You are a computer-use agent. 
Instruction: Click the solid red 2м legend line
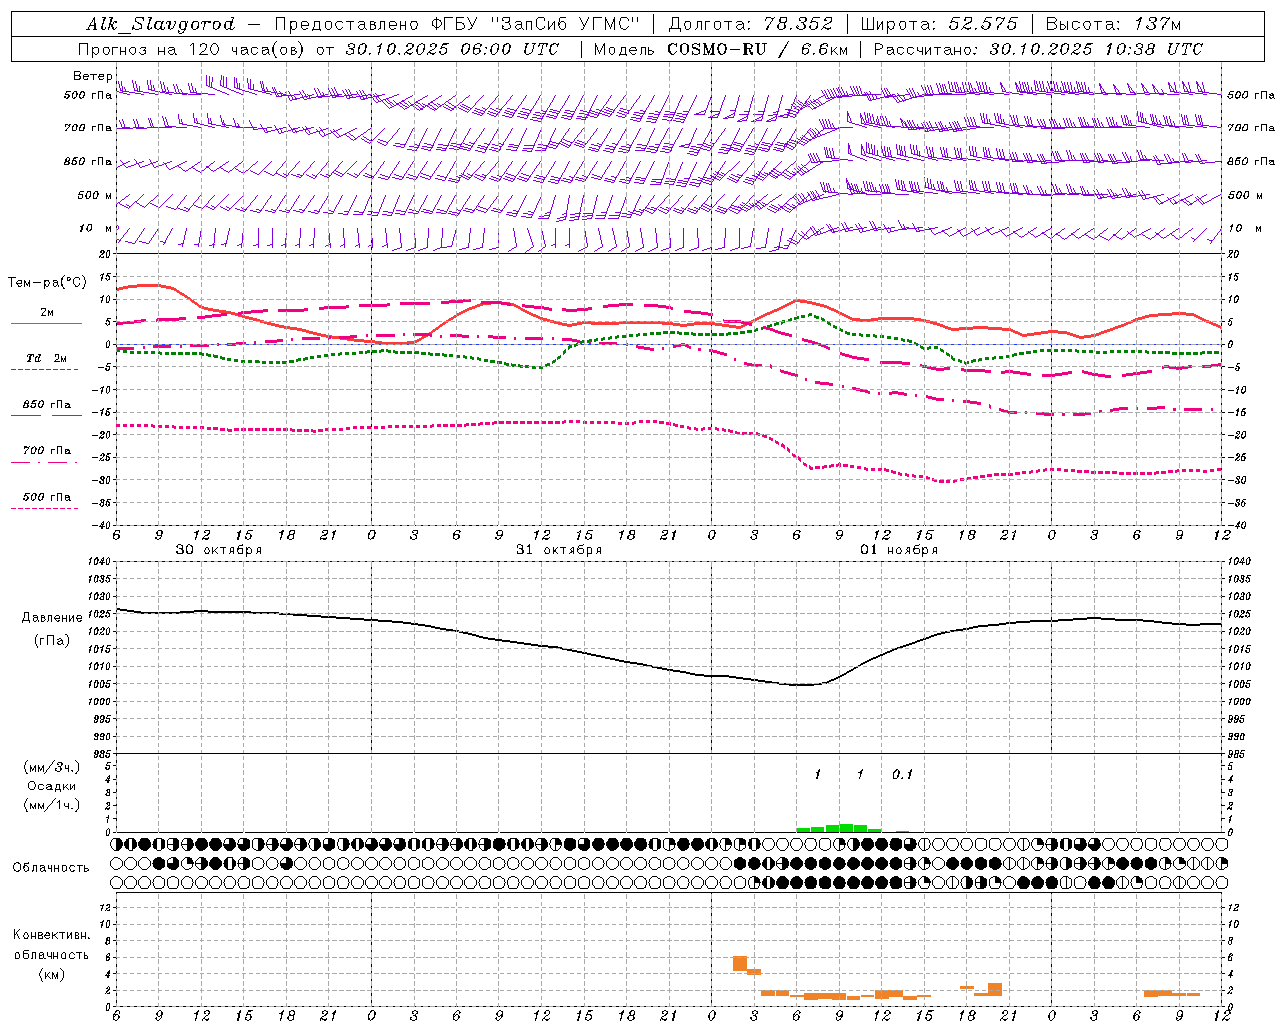pos(46,324)
